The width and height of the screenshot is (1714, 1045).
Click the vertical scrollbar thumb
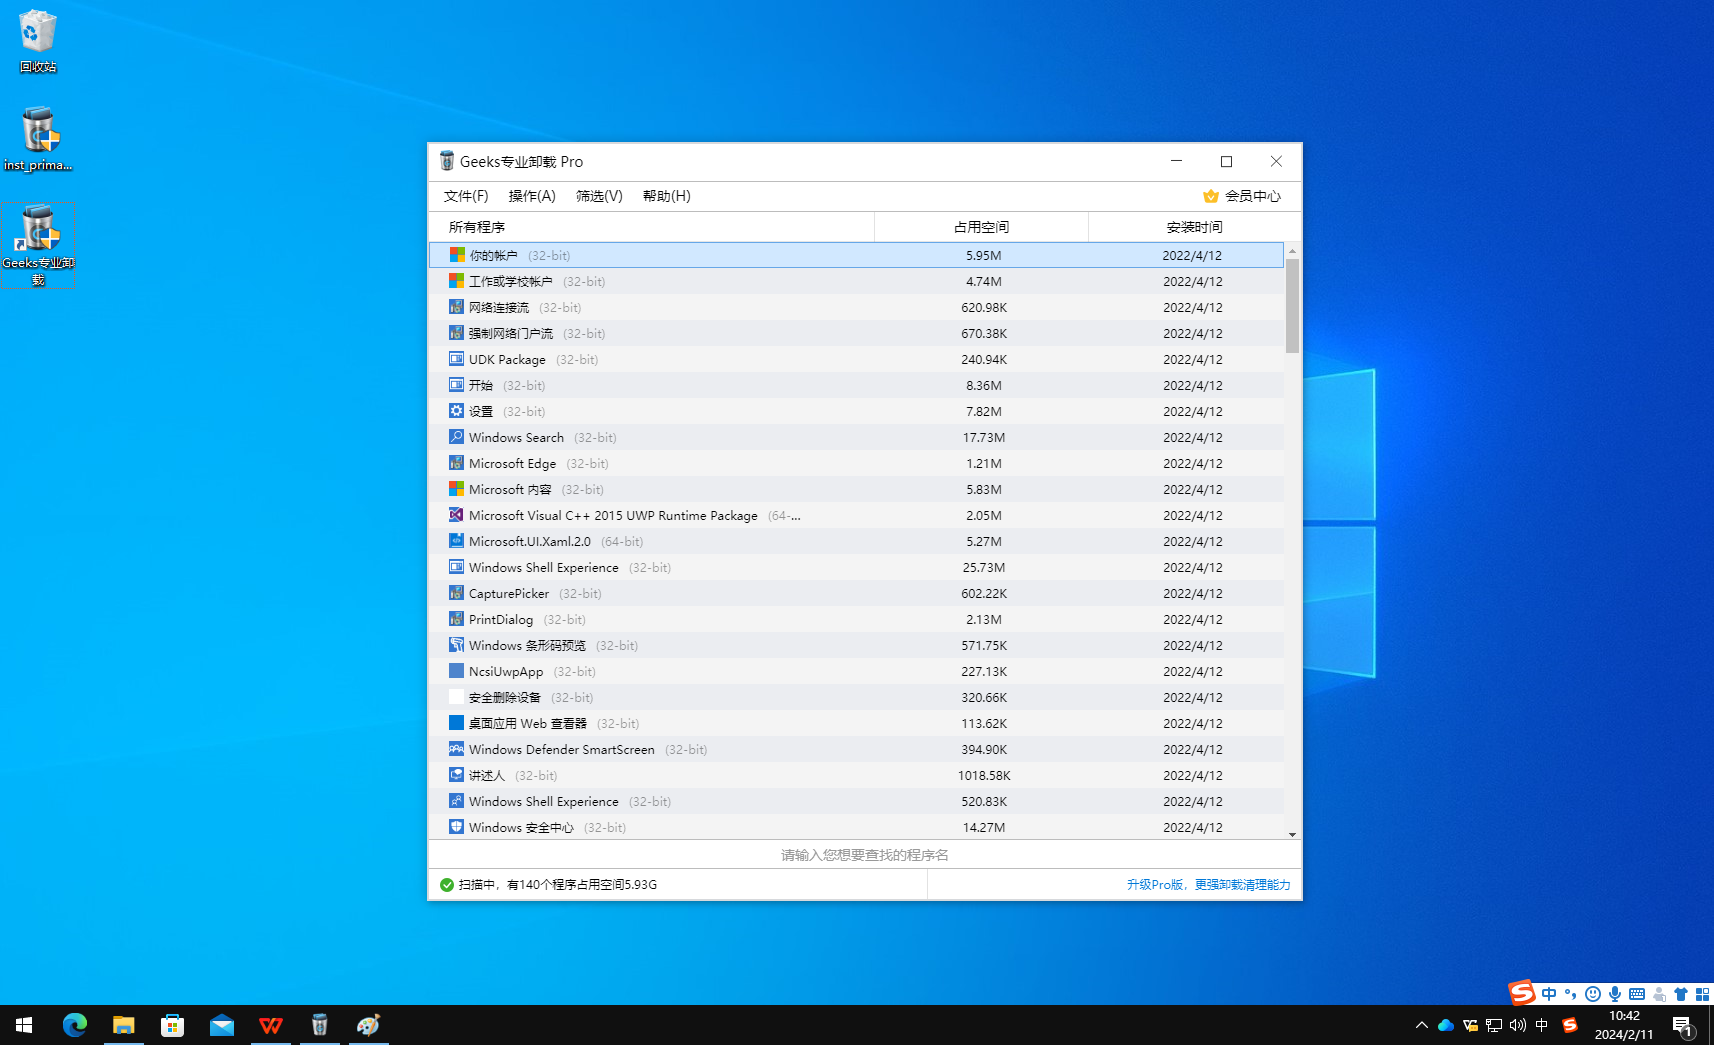[x=1292, y=306]
